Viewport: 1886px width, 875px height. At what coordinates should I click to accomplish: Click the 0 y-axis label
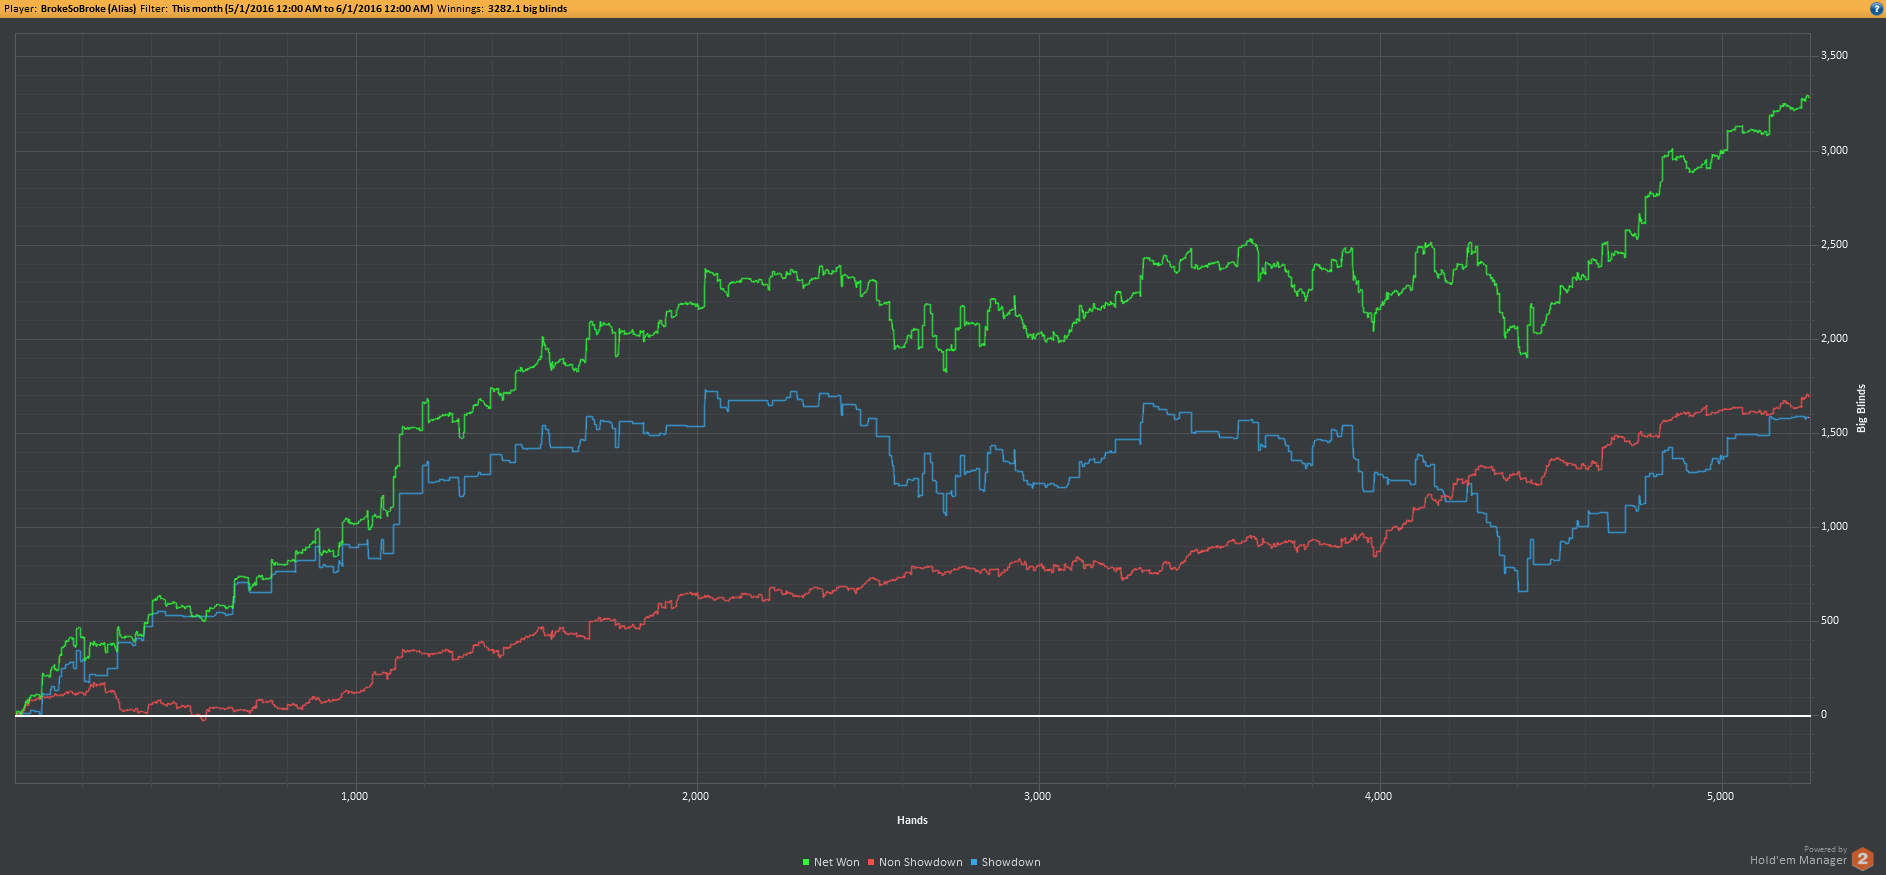[1824, 714]
